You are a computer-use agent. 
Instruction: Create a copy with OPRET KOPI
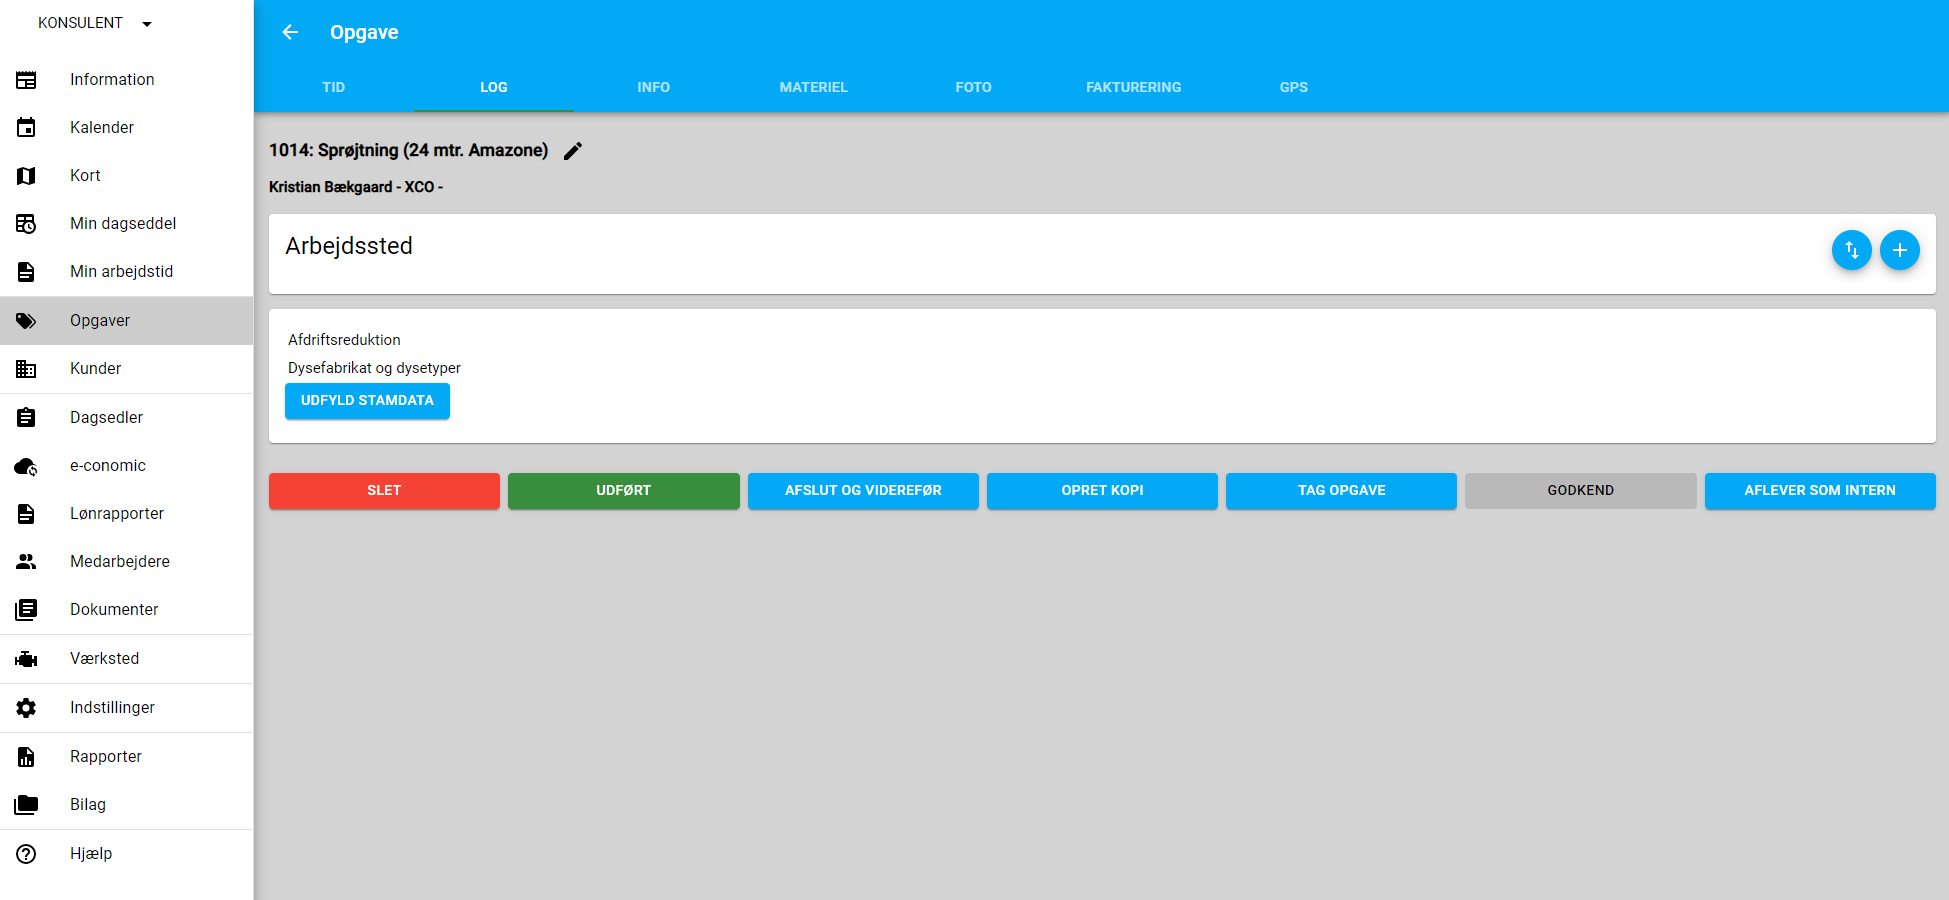pyautogui.click(x=1102, y=491)
